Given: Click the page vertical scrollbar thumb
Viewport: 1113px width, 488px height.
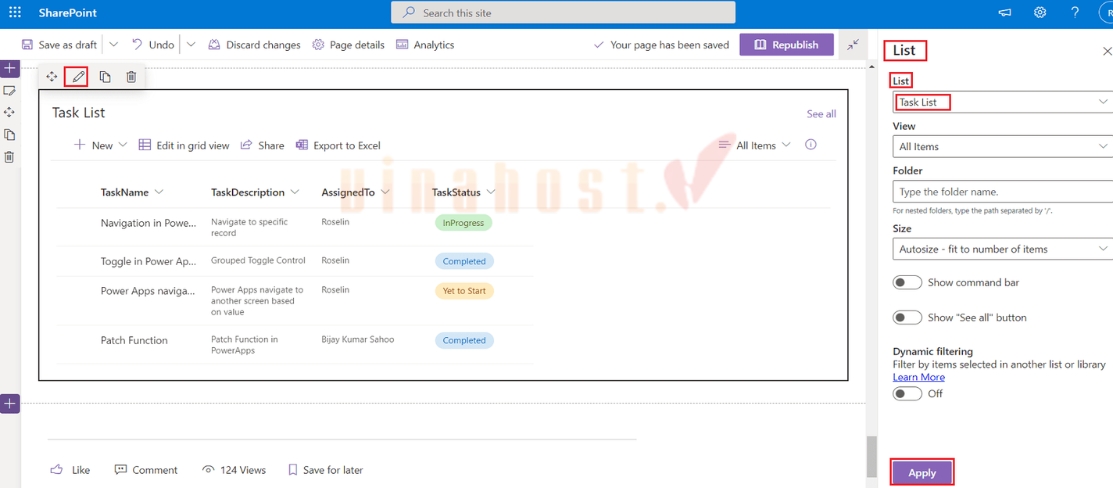Looking at the screenshot, I should point(871,456).
